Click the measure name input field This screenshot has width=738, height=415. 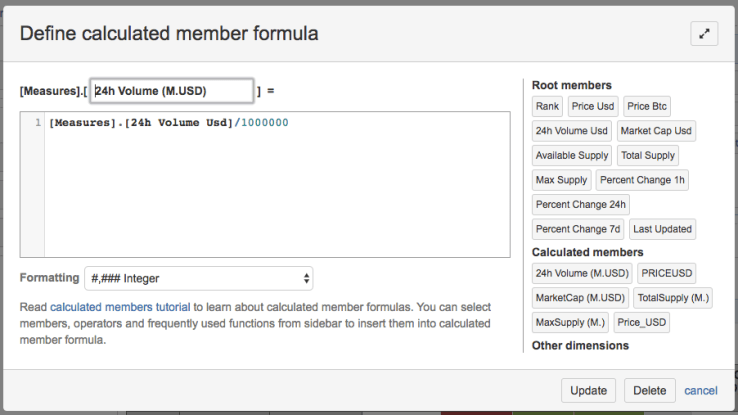tap(171, 91)
